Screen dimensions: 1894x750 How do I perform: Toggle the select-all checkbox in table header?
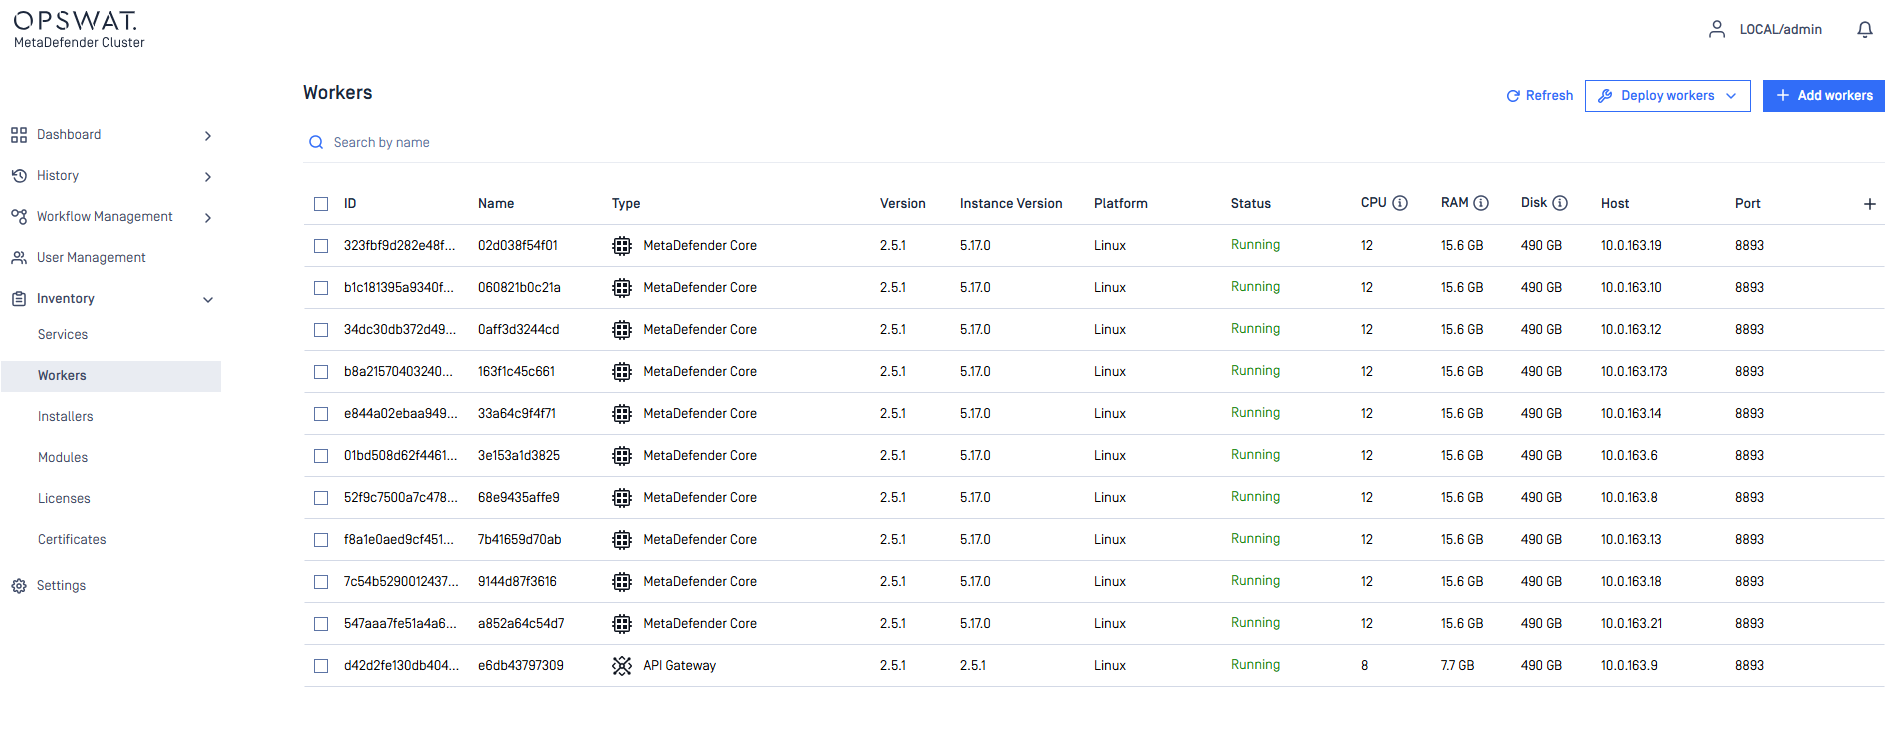[x=321, y=204]
